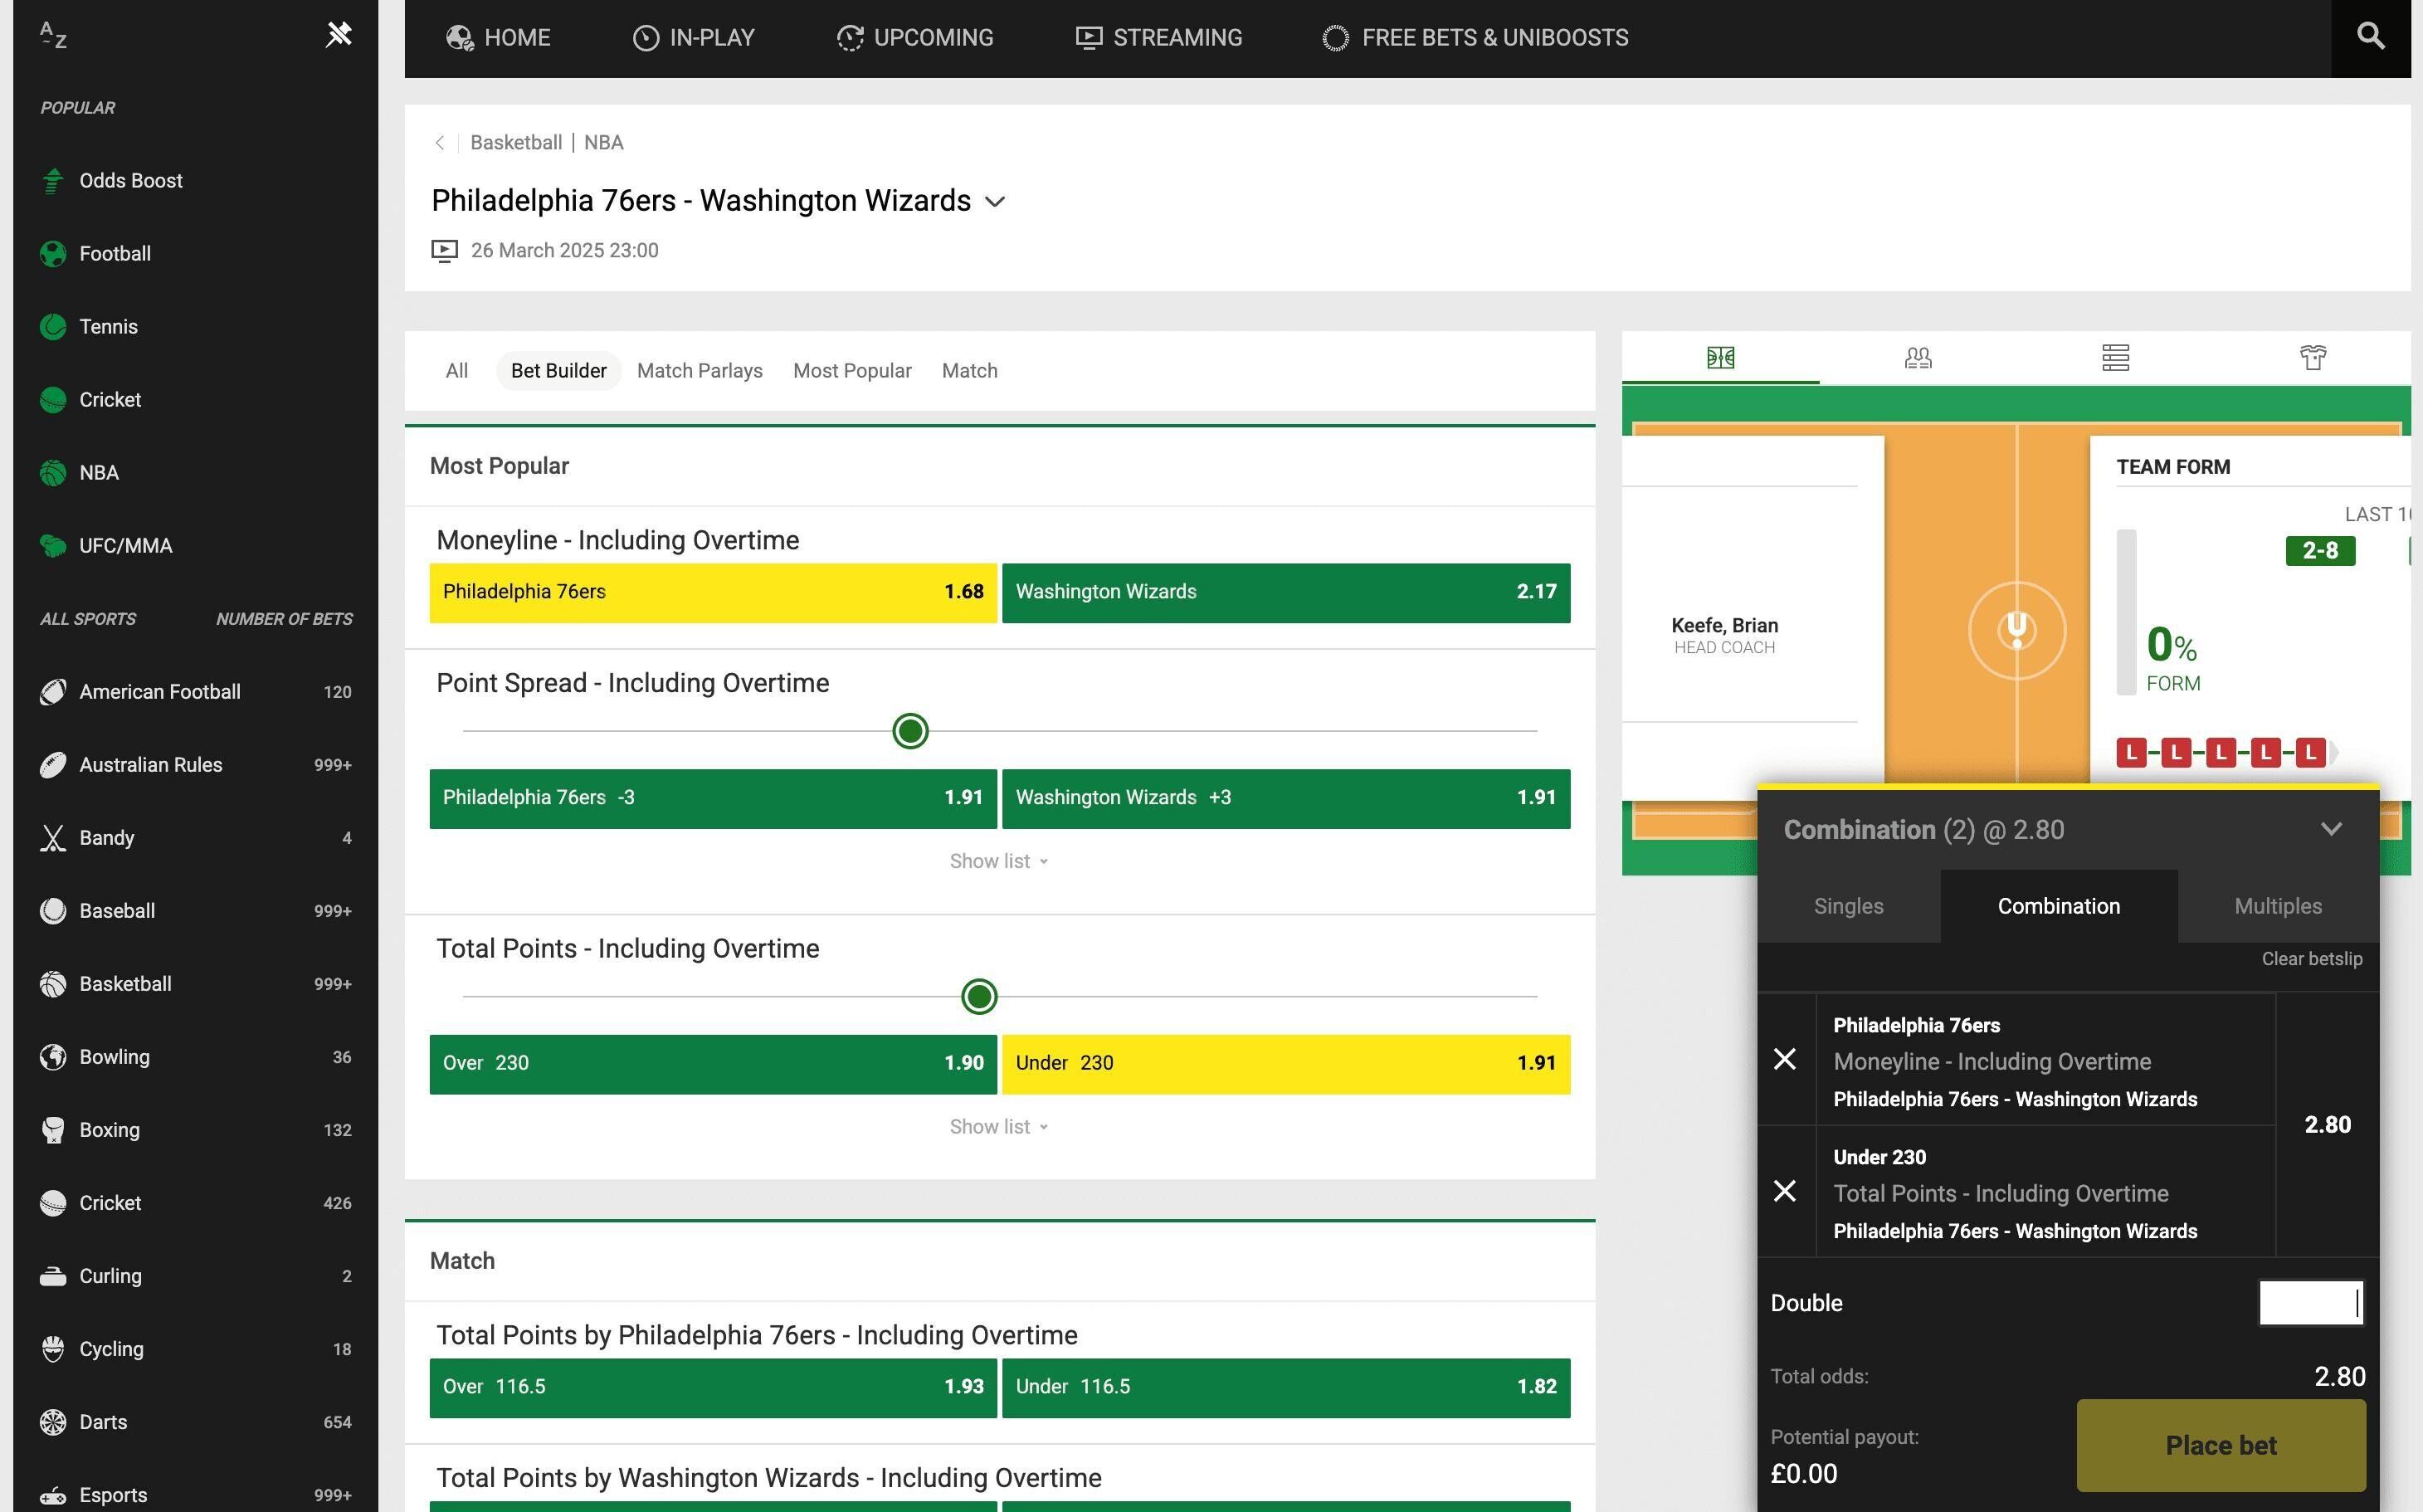2423x1512 pixels.
Task: Open STREAMING in top navigation
Action: [x=1159, y=38]
